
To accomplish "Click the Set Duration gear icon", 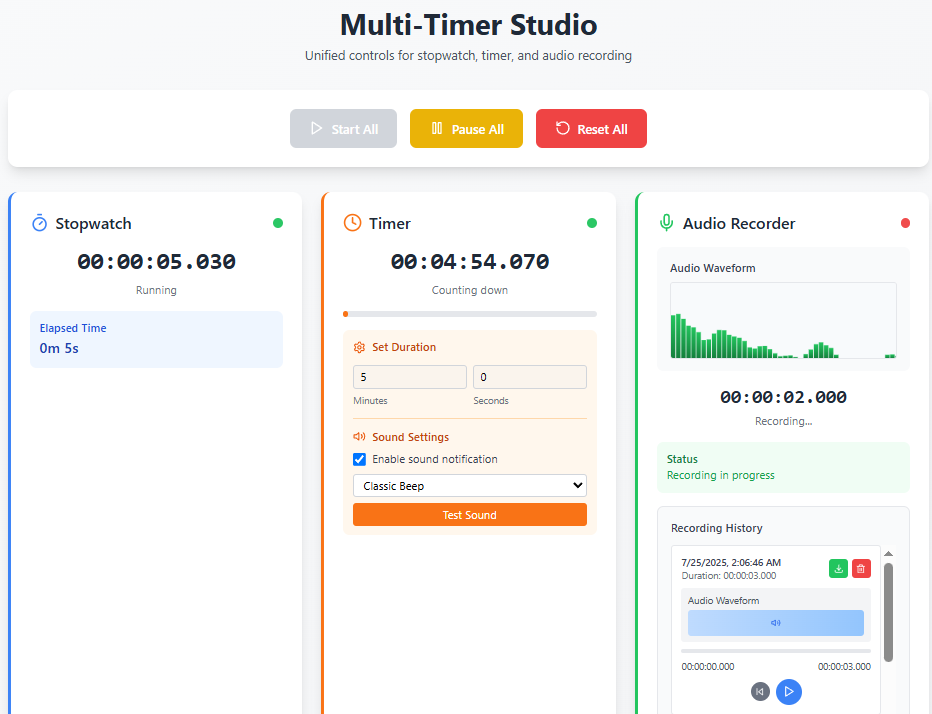I will [359, 347].
